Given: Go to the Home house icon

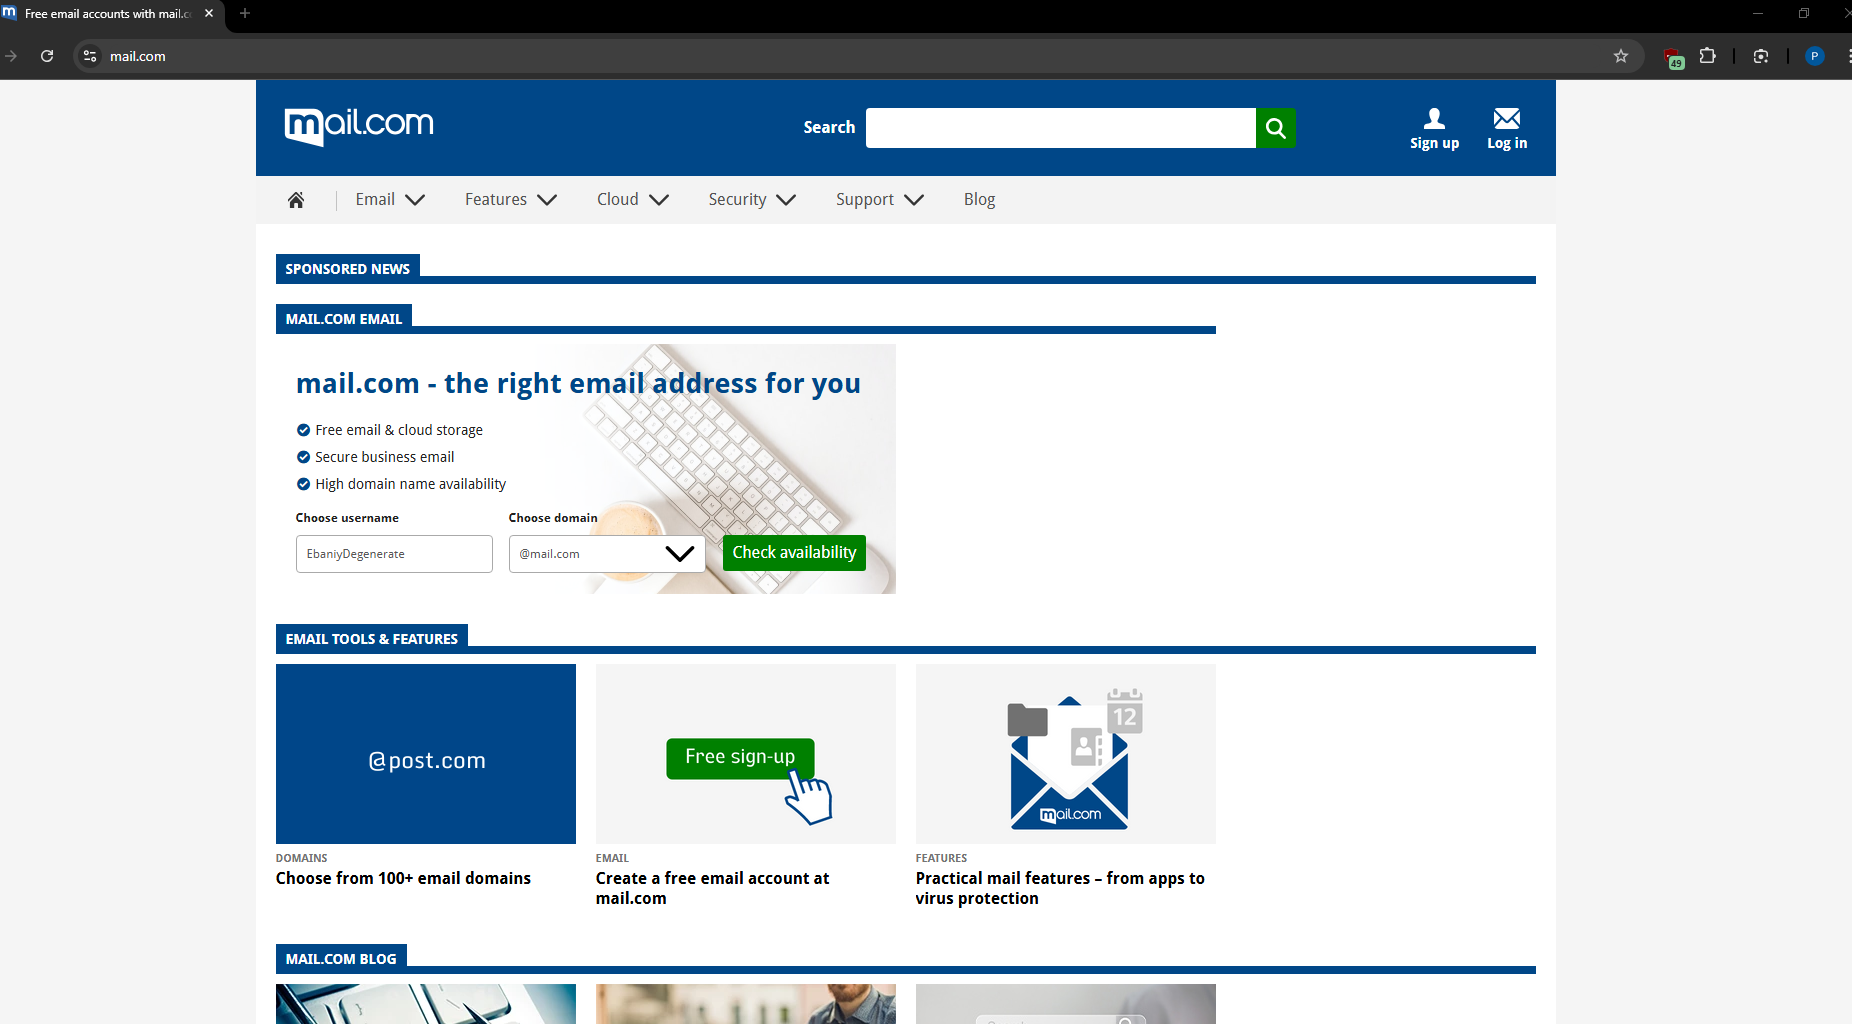Looking at the screenshot, I should click(x=296, y=200).
